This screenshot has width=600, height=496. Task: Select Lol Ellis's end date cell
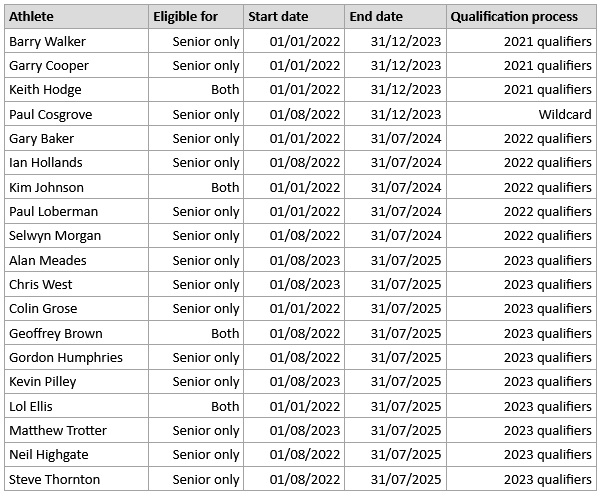click(x=395, y=406)
